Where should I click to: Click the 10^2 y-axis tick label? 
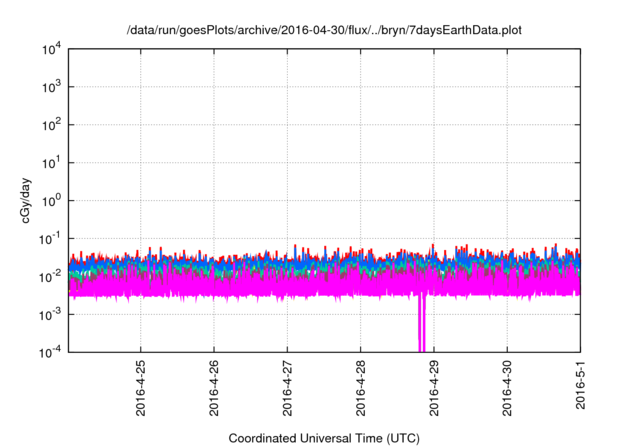(51, 125)
